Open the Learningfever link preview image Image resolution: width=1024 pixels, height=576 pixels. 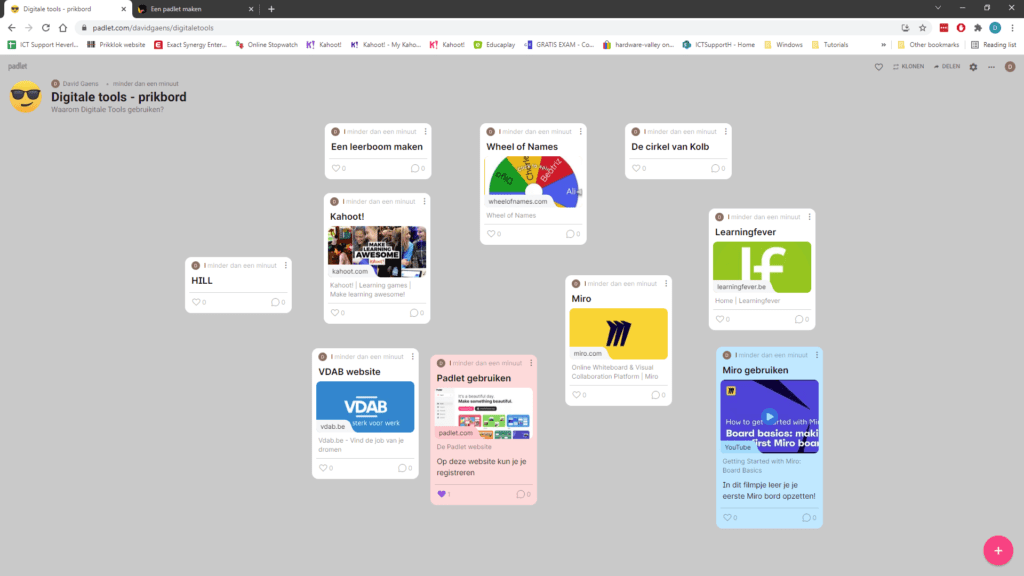point(762,267)
